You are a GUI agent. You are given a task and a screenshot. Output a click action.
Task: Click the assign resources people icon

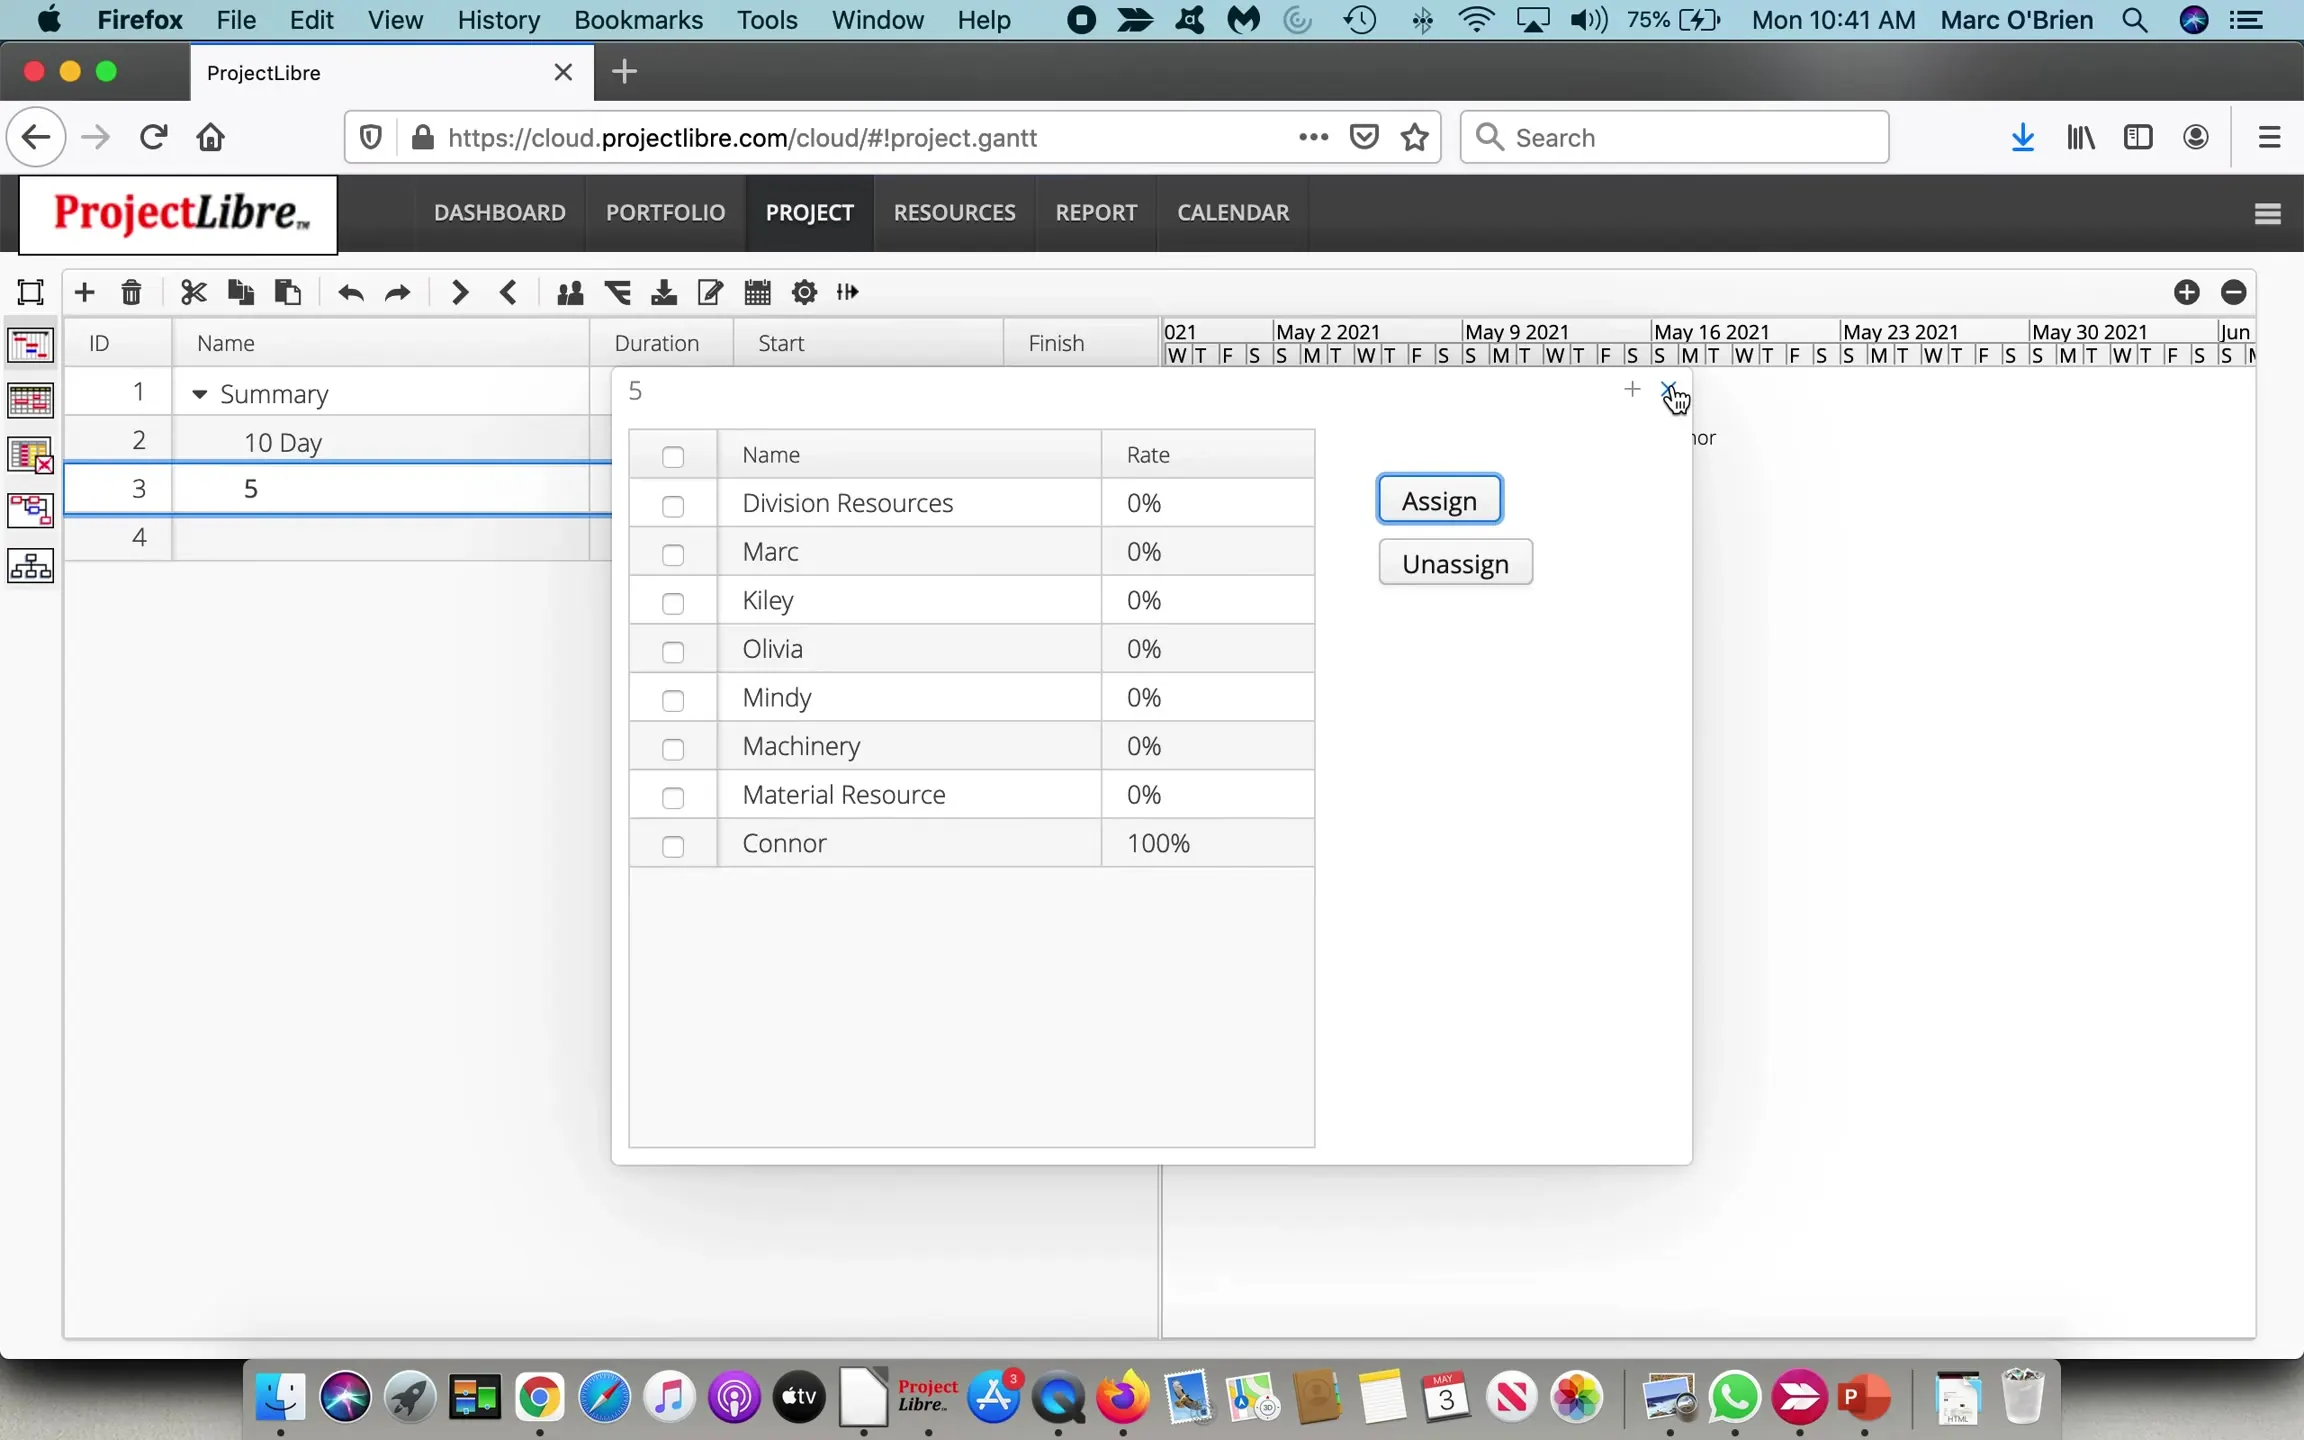tap(570, 292)
